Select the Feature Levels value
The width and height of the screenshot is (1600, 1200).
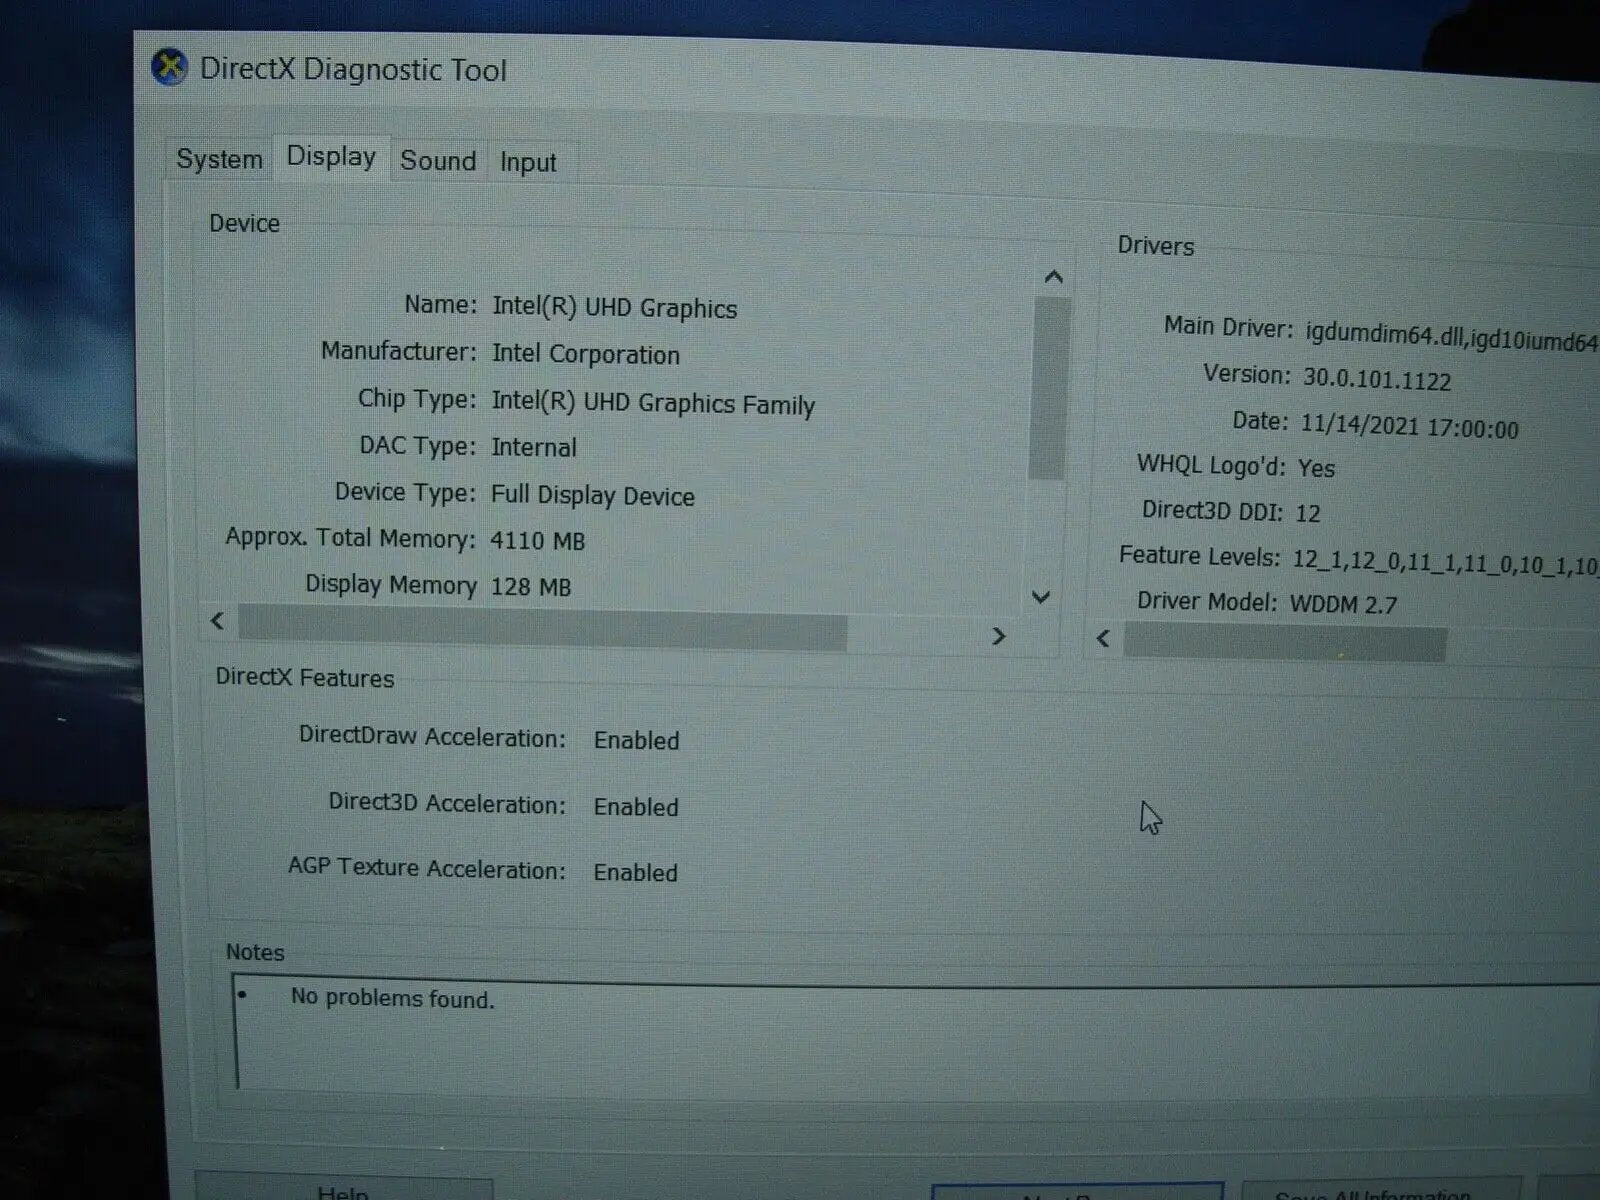tap(1445, 563)
